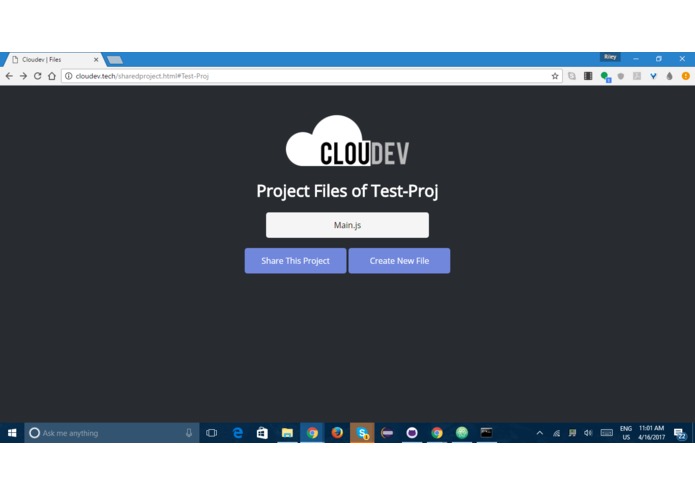695x494 pixels.
Task: Click the site info icon in the address bar
Action: [x=69, y=76]
